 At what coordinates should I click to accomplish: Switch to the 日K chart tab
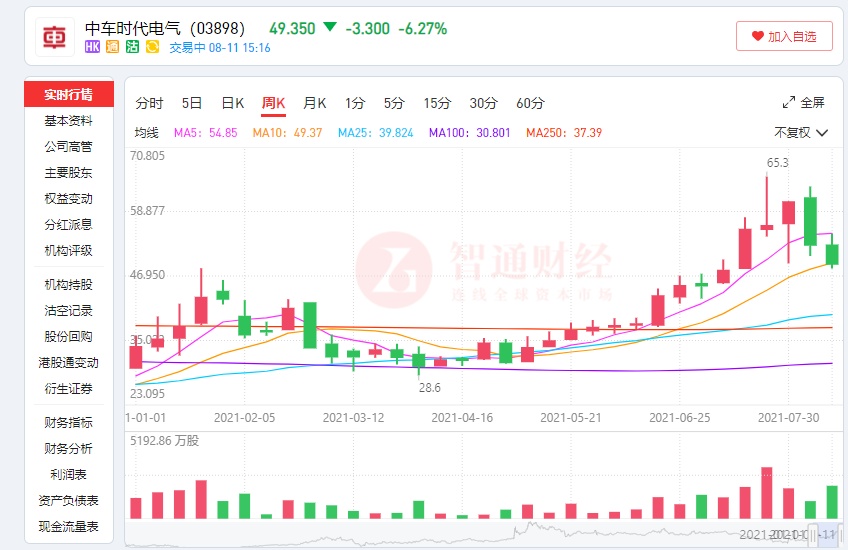[x=233, y=103]
